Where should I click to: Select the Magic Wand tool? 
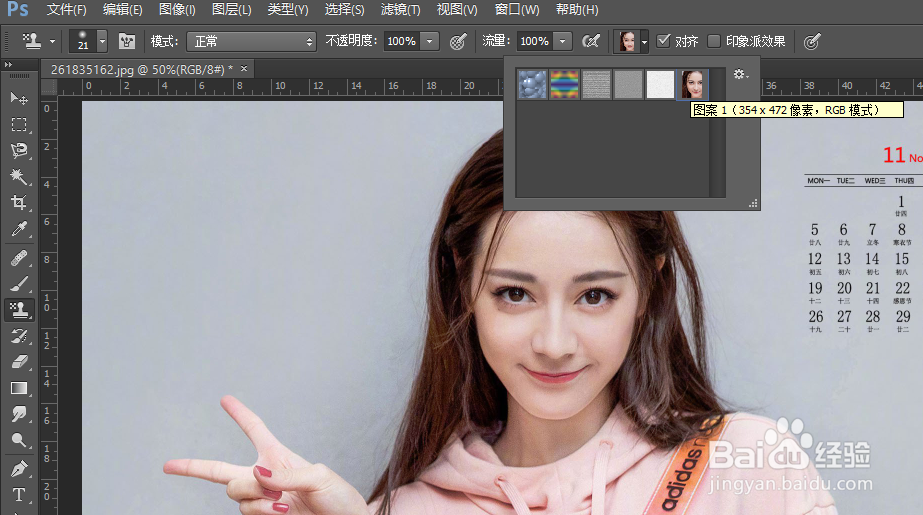[19, 176]
